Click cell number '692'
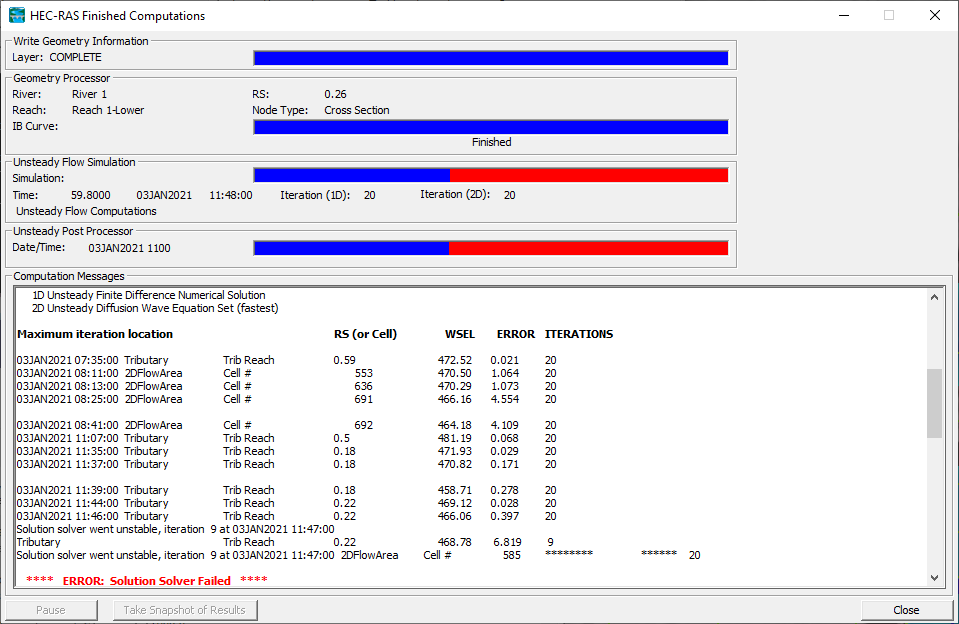 pyautogui.click(x=363, y=425)
